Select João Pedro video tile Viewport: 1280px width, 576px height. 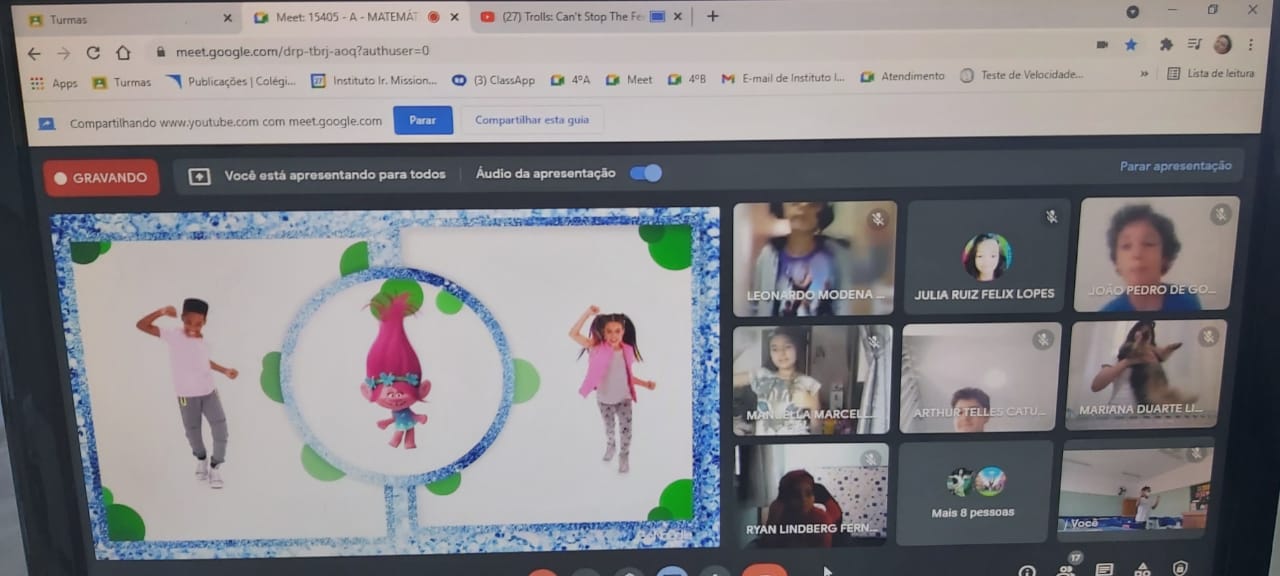coord(1158,254)
